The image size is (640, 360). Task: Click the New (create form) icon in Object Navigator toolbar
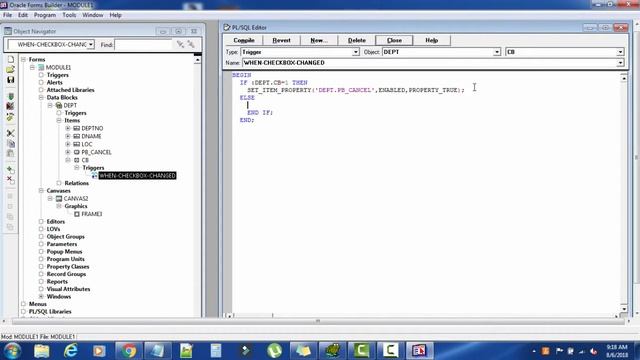click(11, 60)
